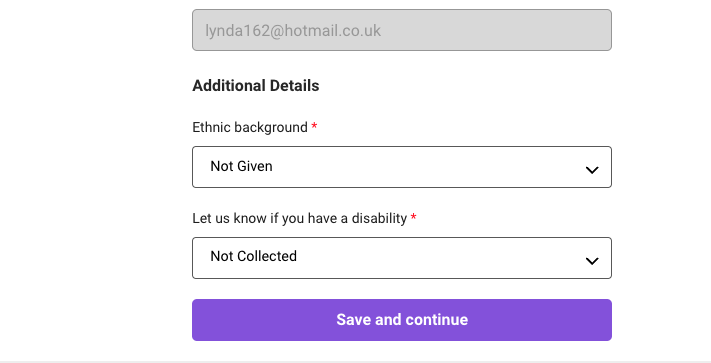This screenshot has width=711, height=363.
Task: Select the 'Not Given' value text
Action: 241,166
